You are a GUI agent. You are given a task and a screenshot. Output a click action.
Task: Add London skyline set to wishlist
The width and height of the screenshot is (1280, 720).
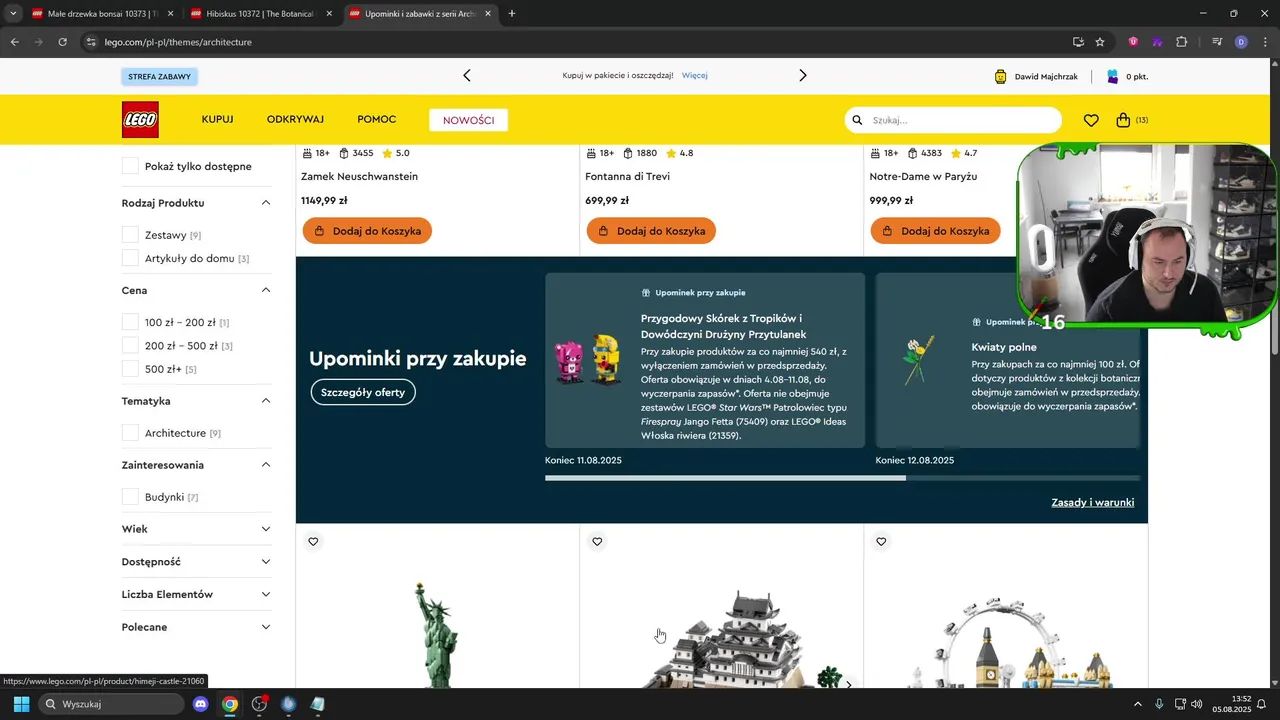(881, 542)
